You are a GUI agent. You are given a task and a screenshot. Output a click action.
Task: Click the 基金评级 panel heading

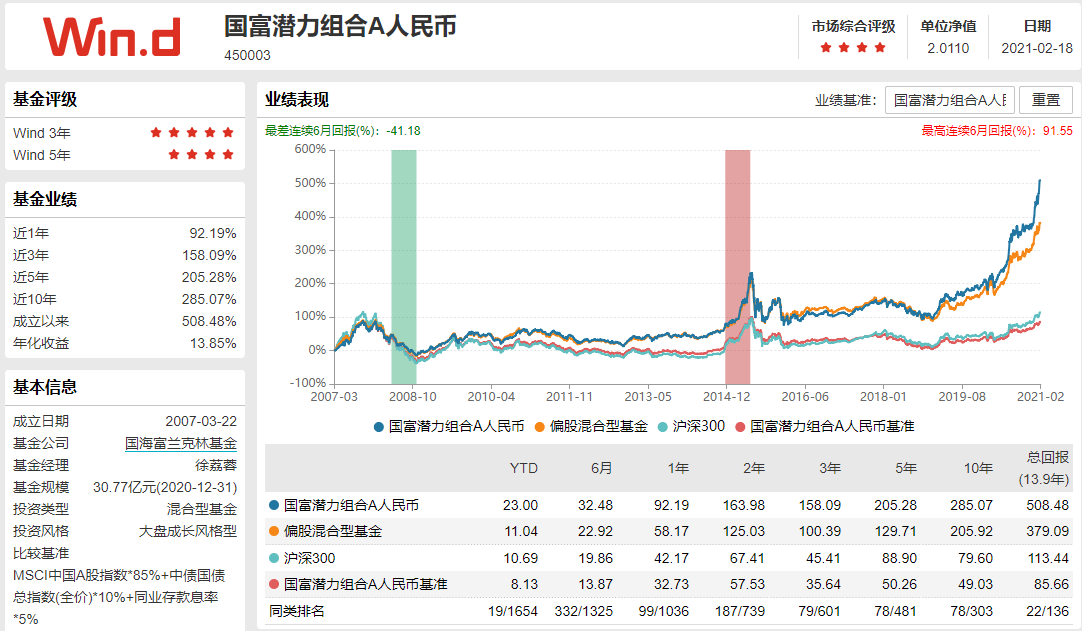click(x=45, y=99)
